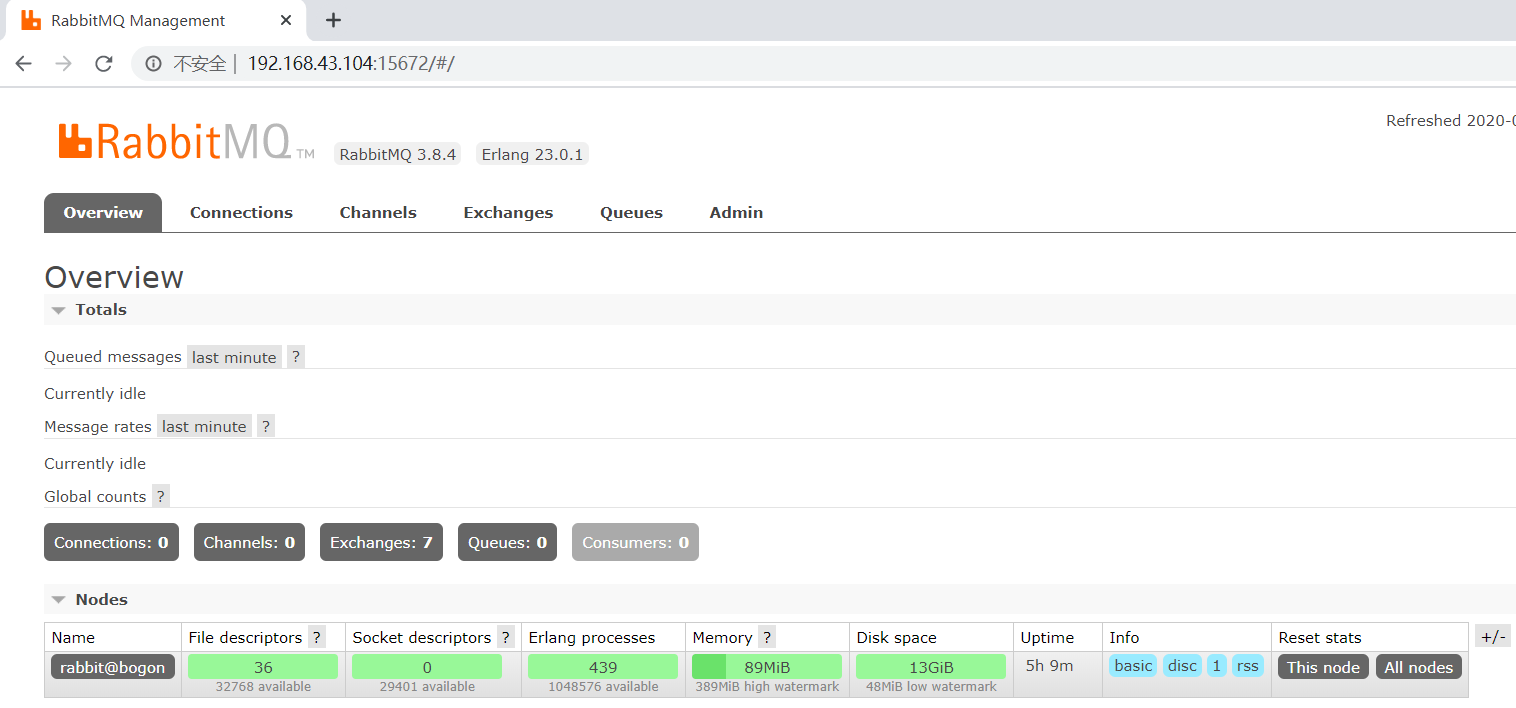Reload the page with refresh icon
The height and width of the screenshot is (708, 1516).
point(103,64)
